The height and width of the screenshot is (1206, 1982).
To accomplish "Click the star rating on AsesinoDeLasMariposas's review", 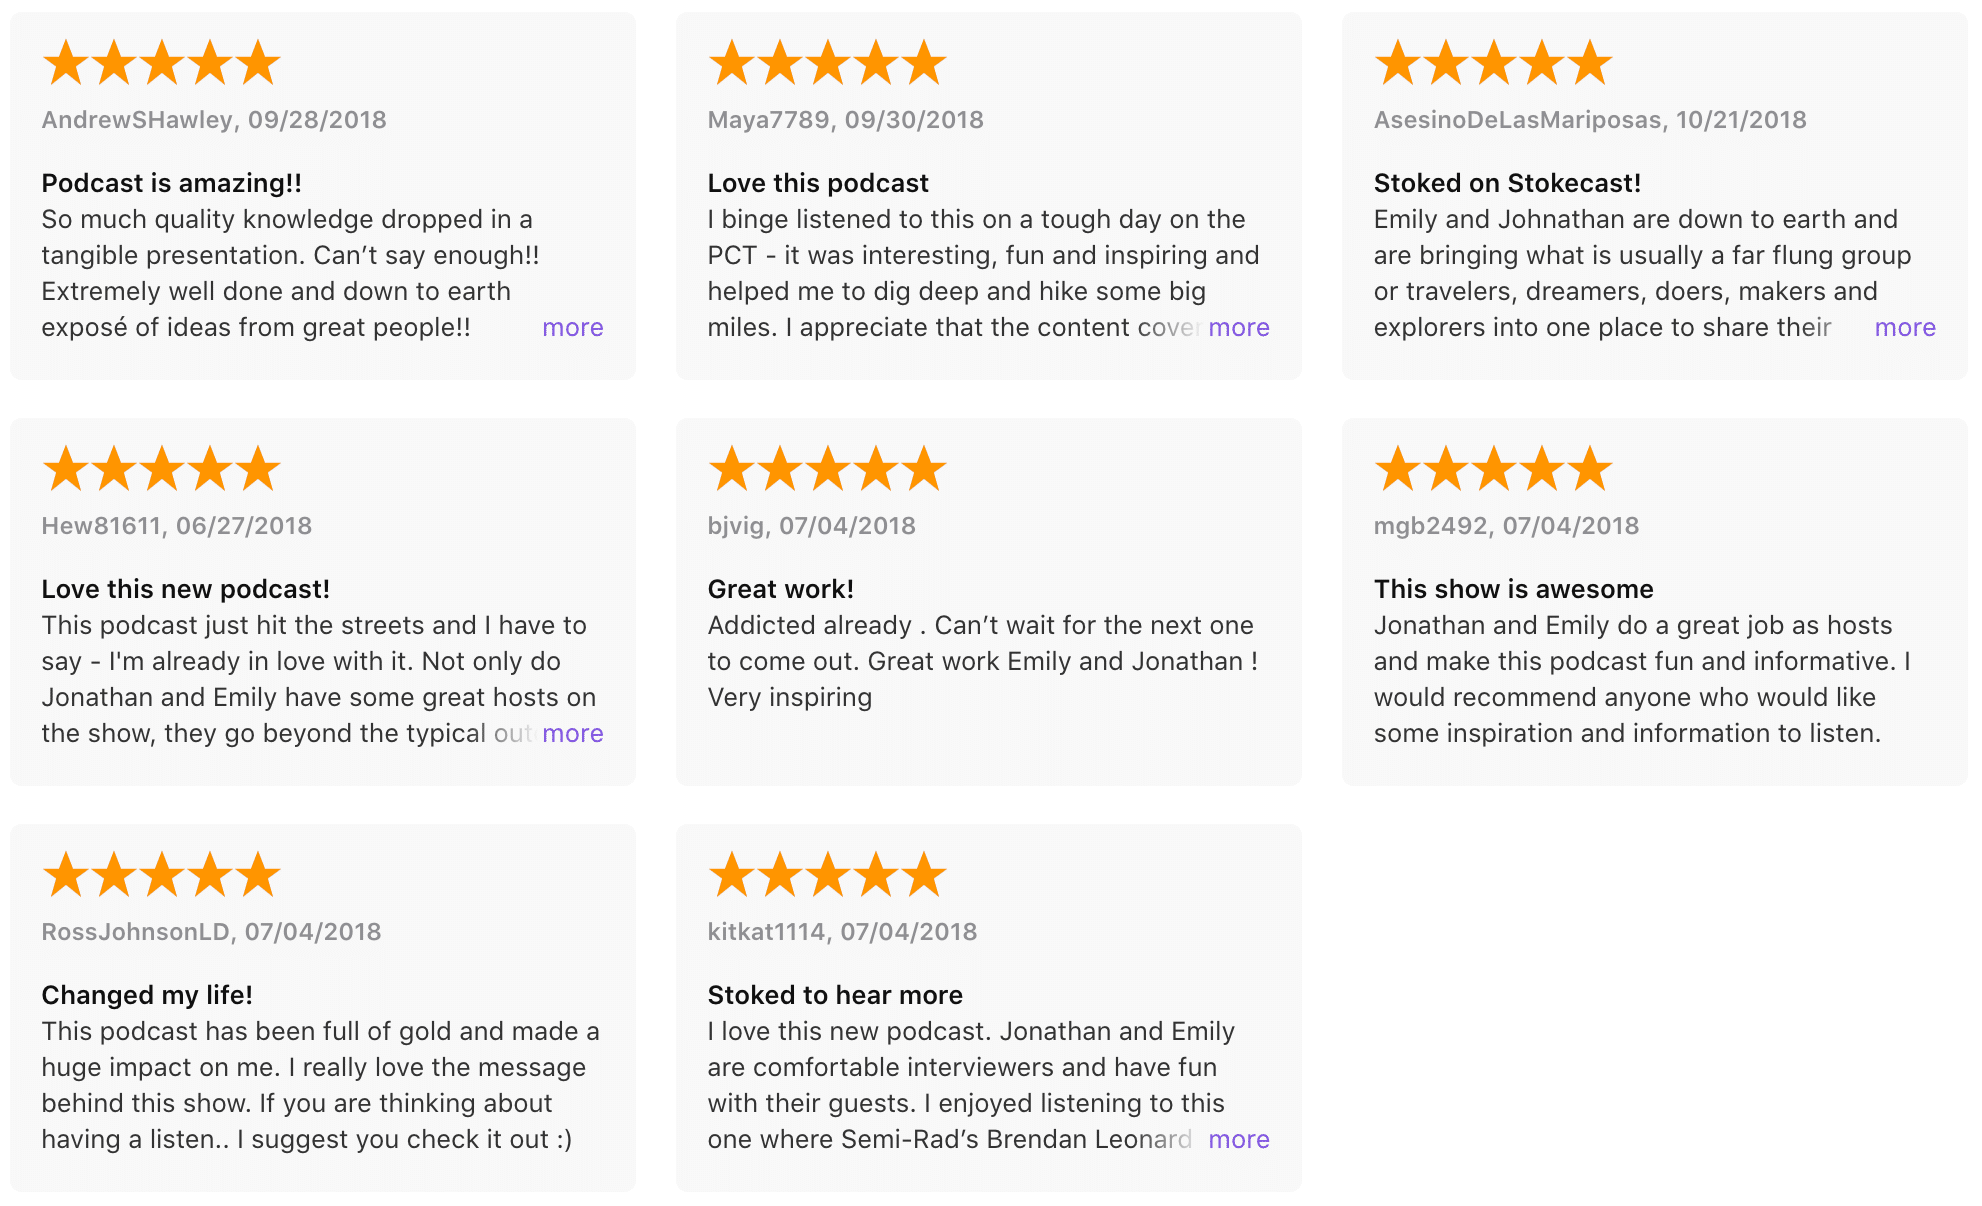I will pyautogui.click(x=1493, y=63).
